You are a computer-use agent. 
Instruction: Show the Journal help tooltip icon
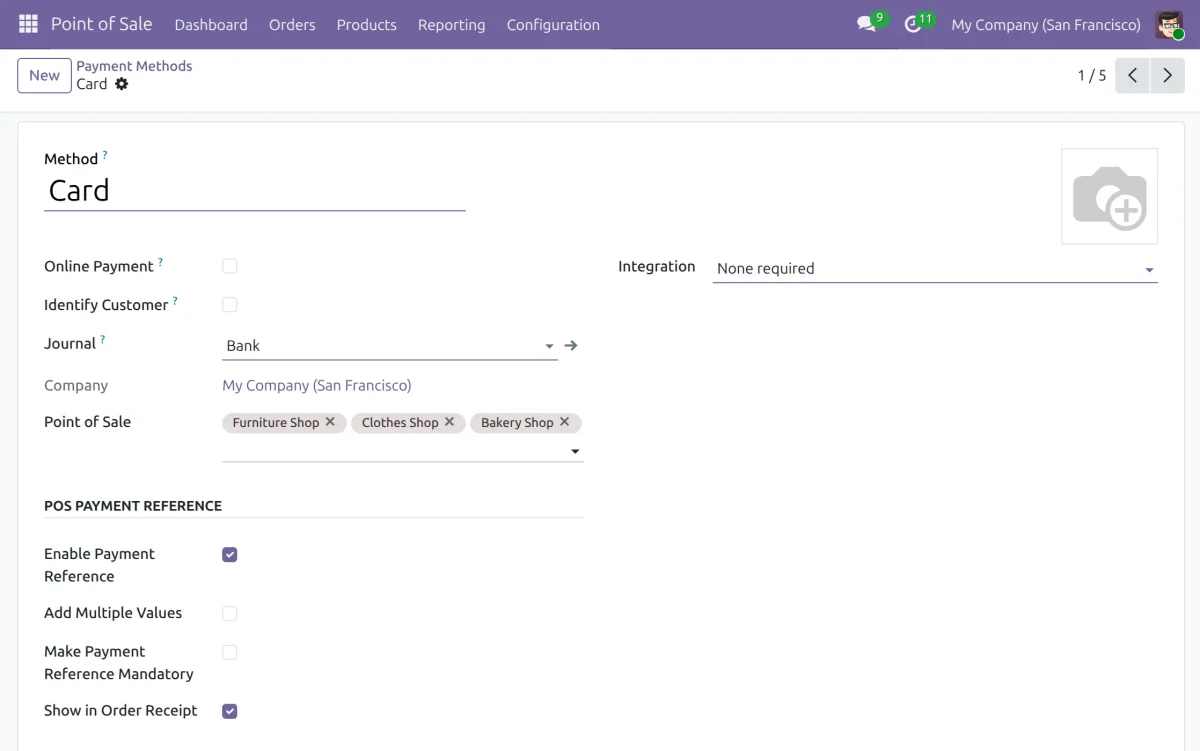102,340
